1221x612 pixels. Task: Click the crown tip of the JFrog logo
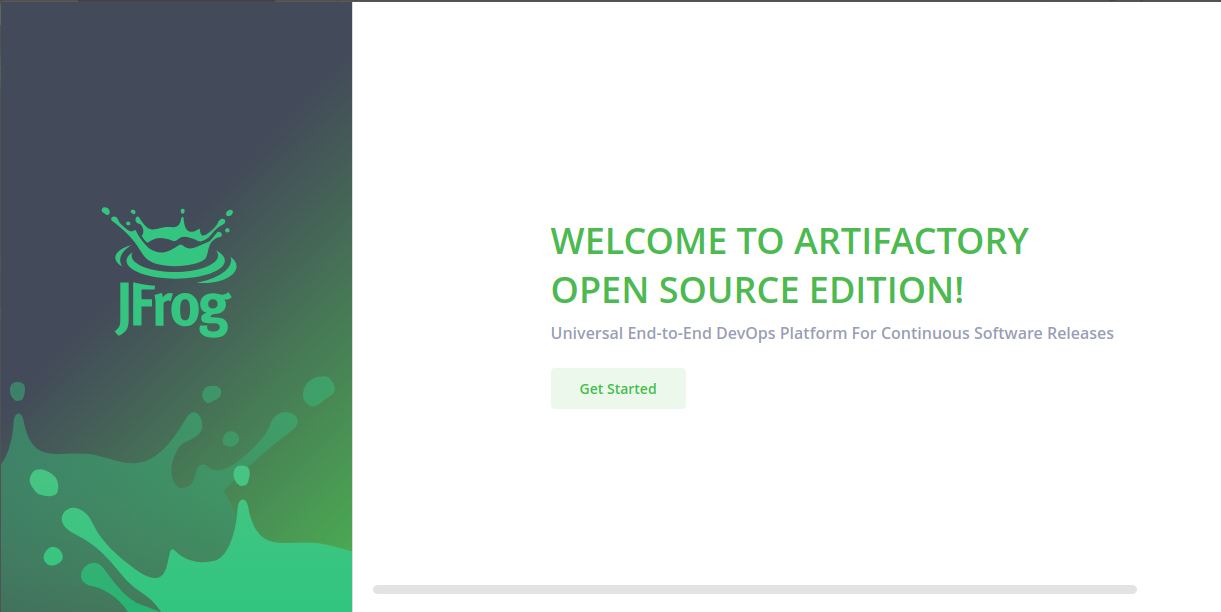(x=181, y=214)
